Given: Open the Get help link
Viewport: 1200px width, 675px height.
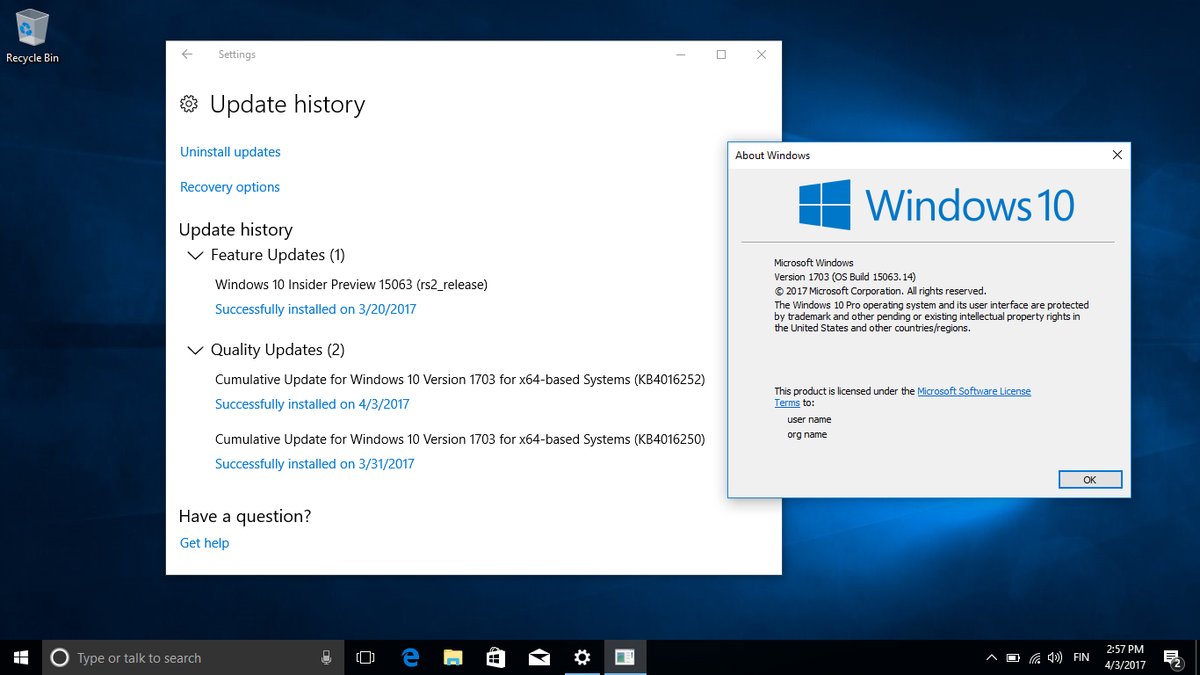Looking at the screenshot, I should click(x=204, y=543).
